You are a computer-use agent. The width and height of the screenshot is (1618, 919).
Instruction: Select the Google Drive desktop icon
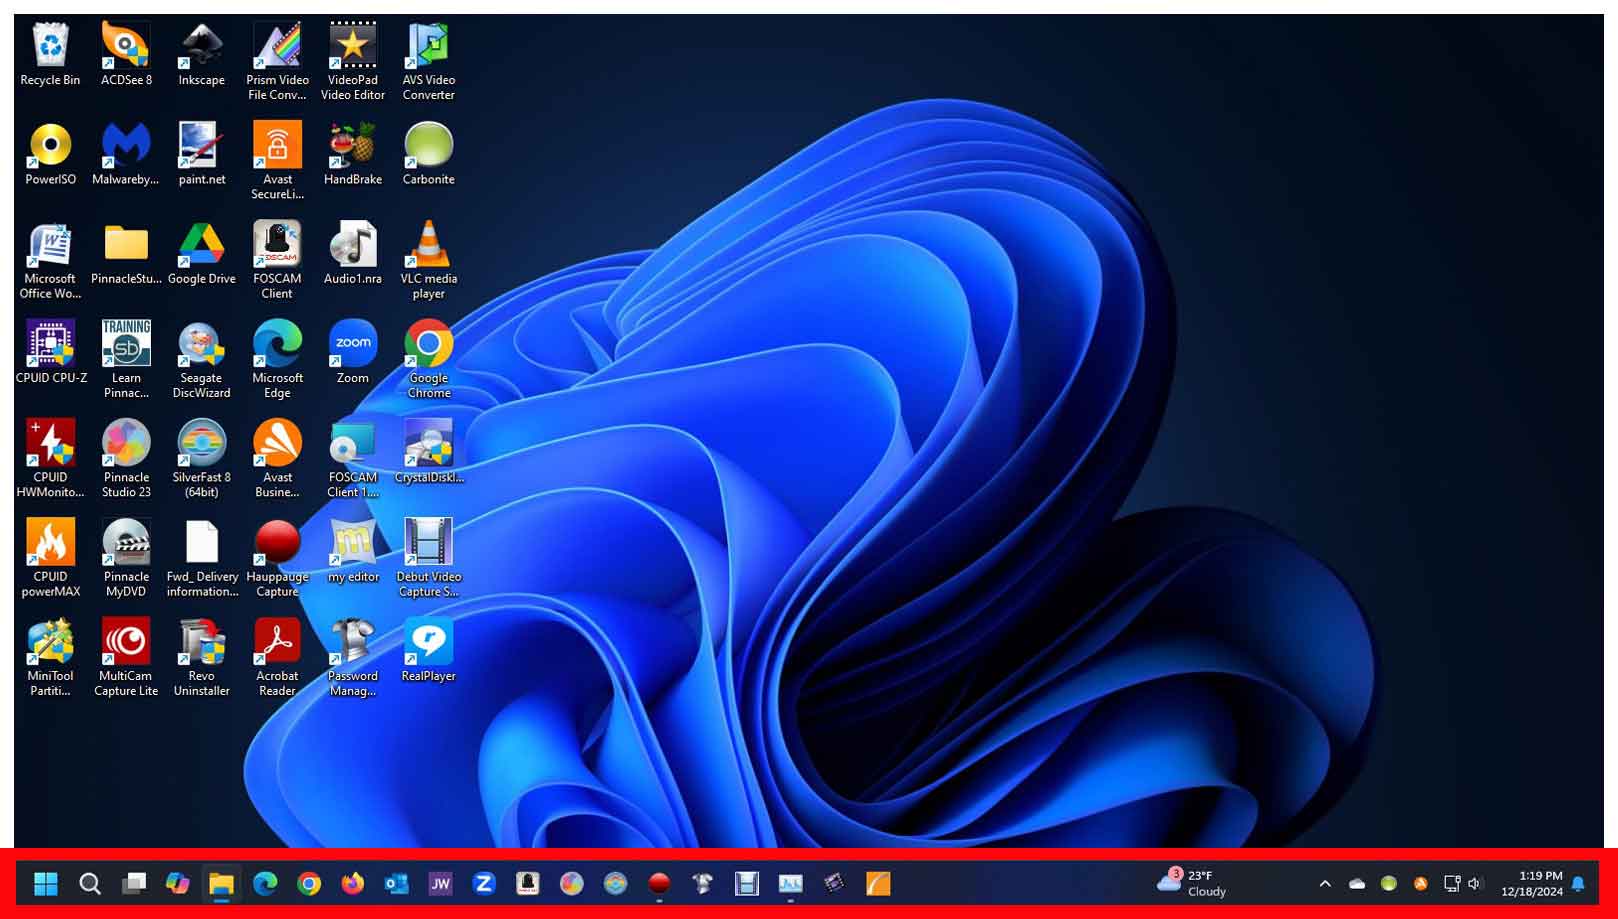click(201, 253)
